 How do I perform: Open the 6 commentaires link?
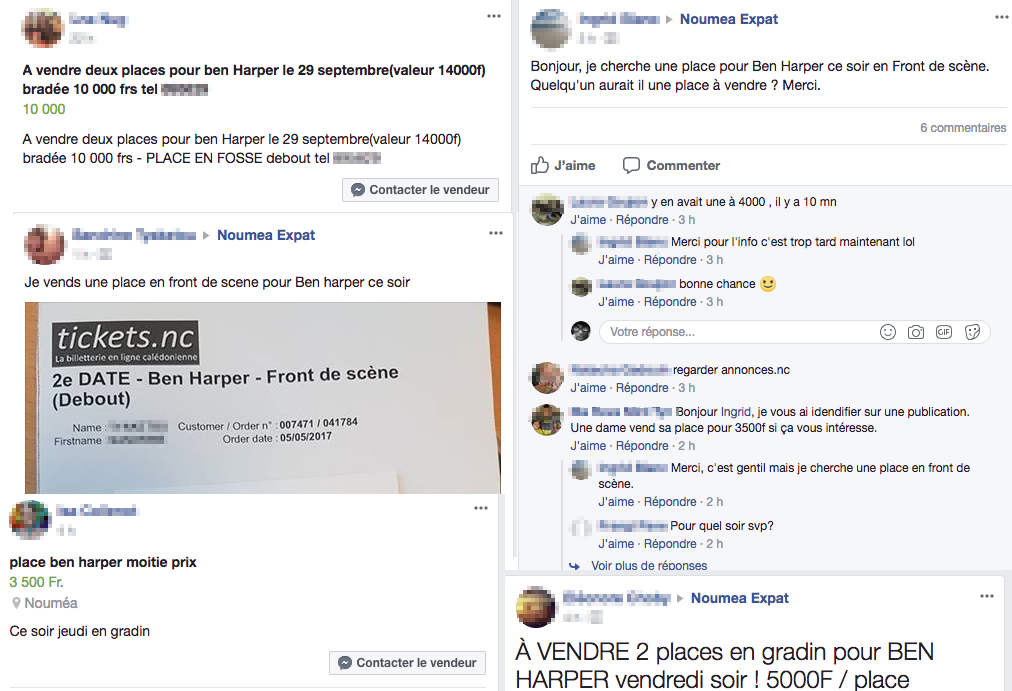click(963, 128)
